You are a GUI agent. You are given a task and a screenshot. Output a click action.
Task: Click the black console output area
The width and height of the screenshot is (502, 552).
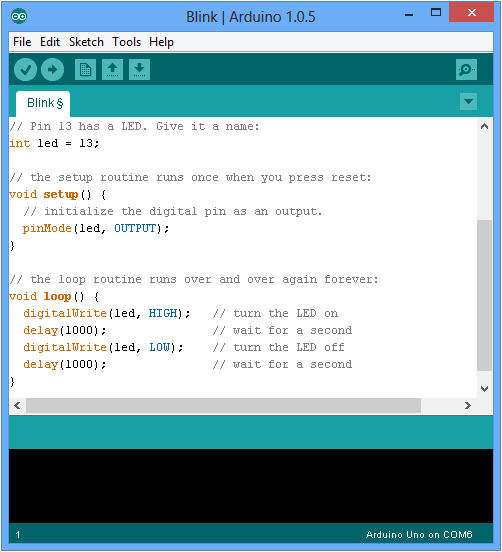[x=251, y=486]
